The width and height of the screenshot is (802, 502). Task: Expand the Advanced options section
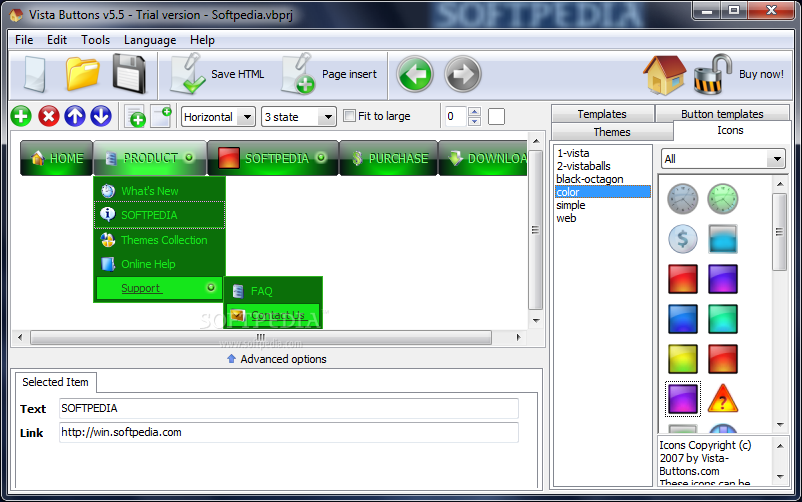276,359
